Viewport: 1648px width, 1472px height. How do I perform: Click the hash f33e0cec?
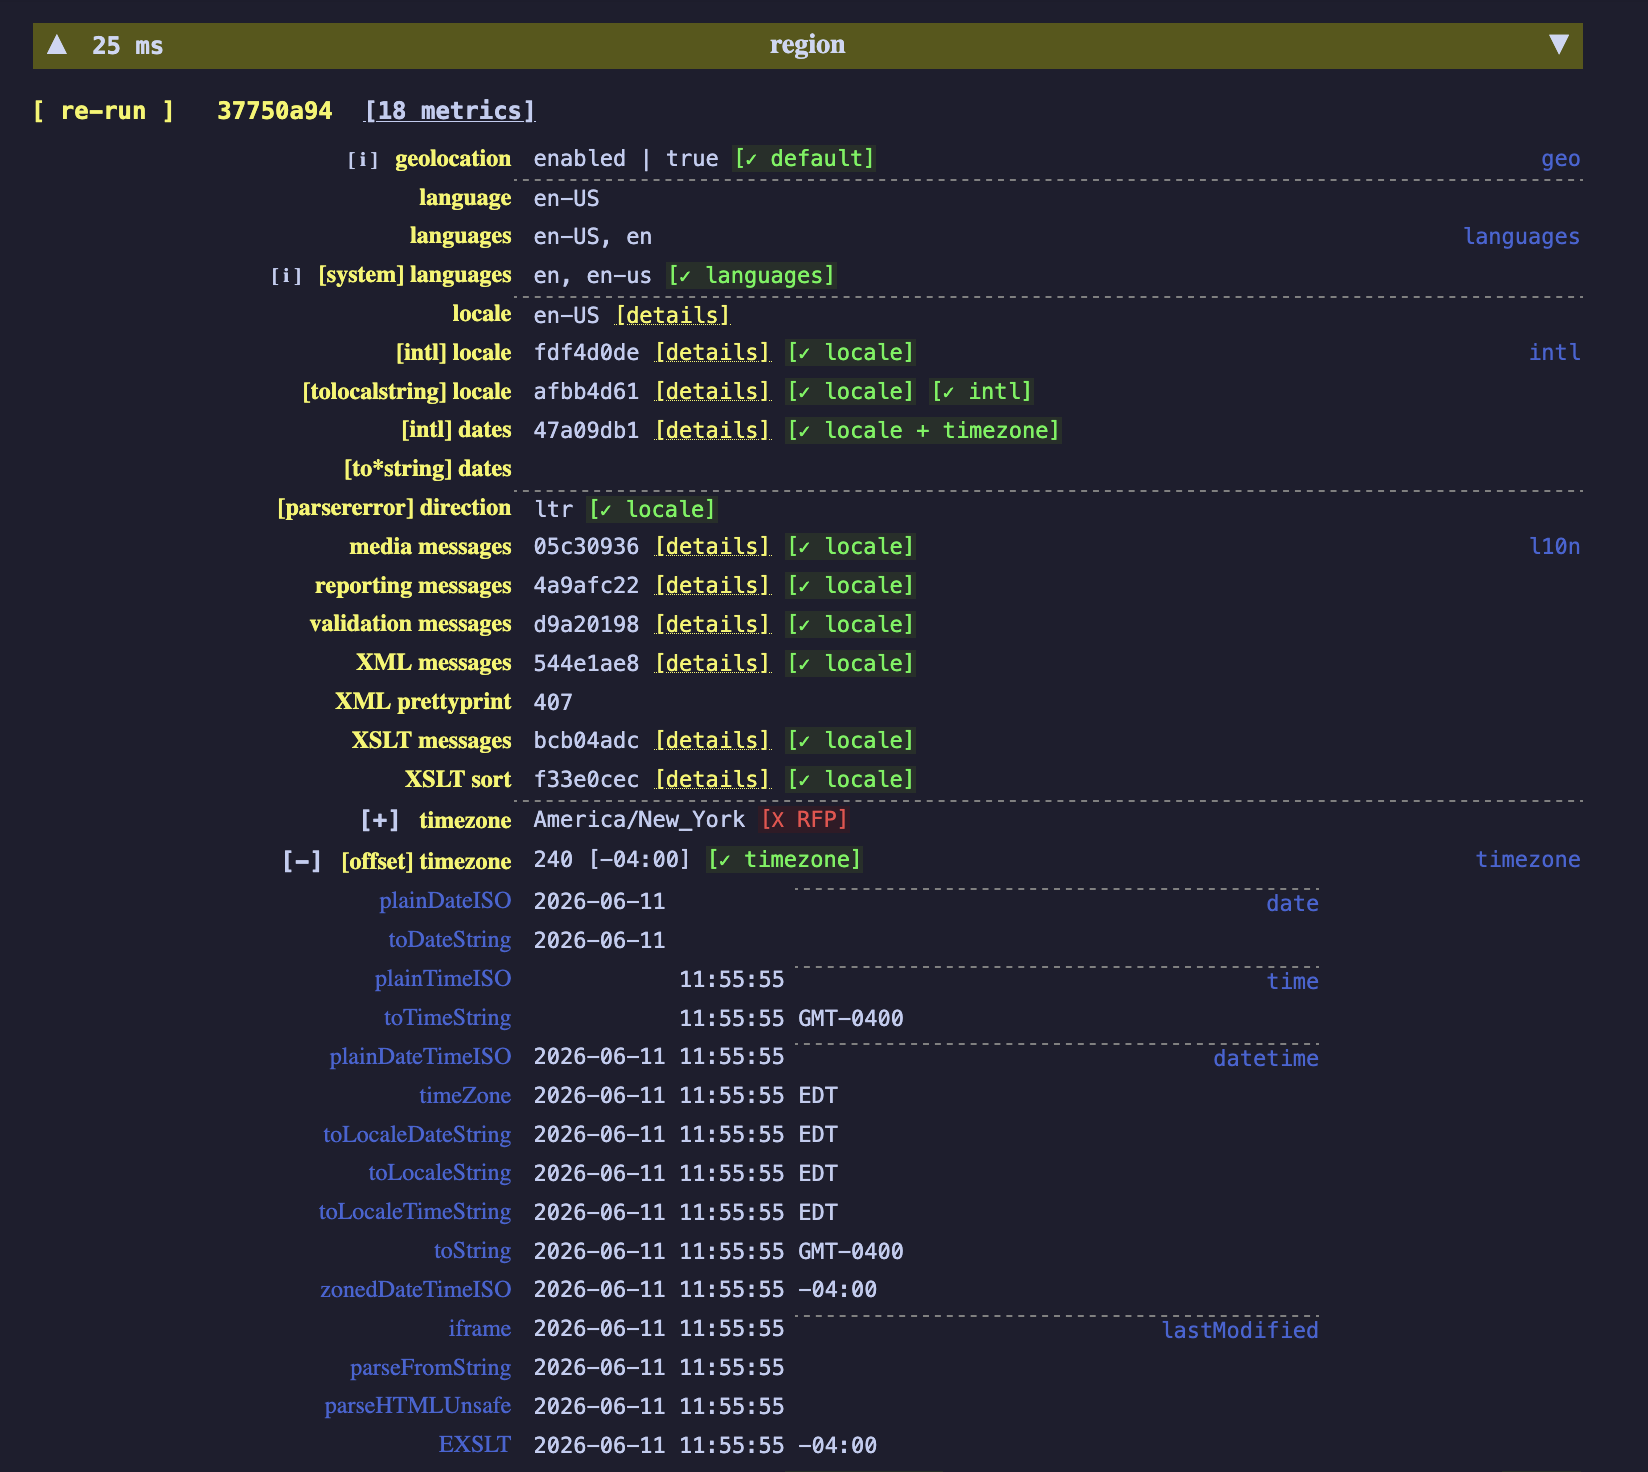pyautogui.click(x=586, y=780)
